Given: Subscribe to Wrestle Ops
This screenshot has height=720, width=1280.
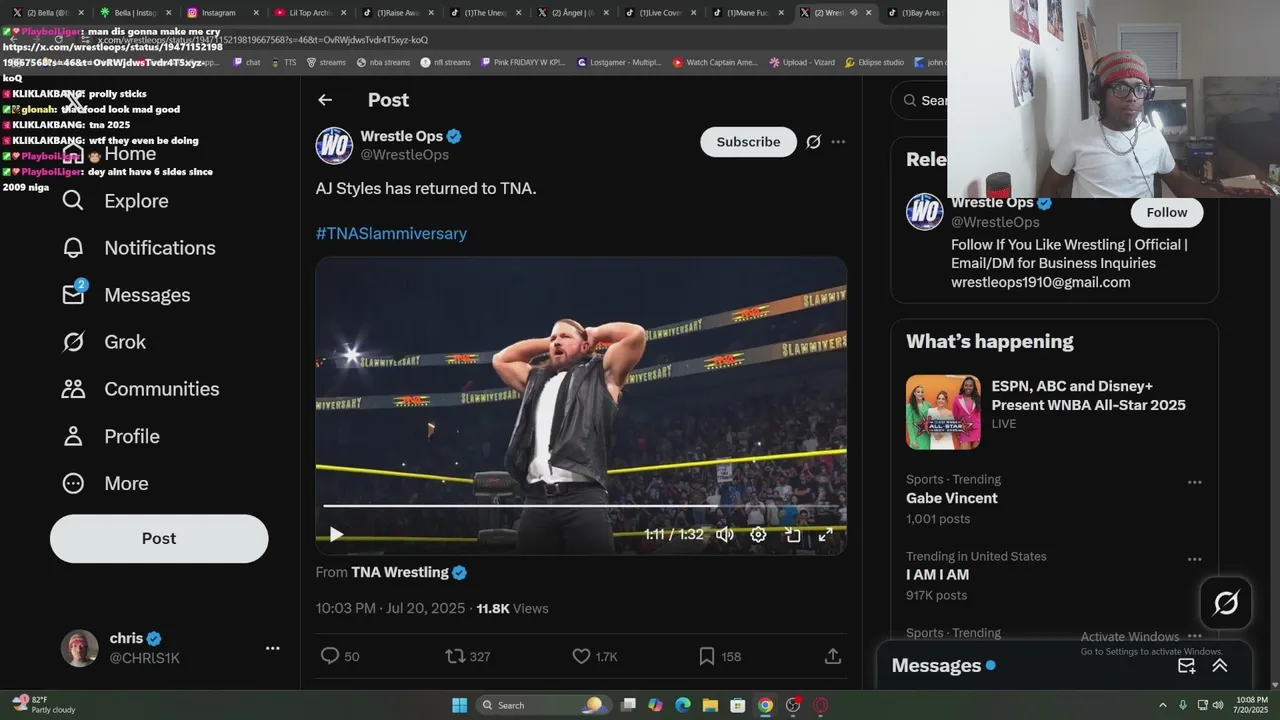Looking at the screenshot, I should point(748,142).
